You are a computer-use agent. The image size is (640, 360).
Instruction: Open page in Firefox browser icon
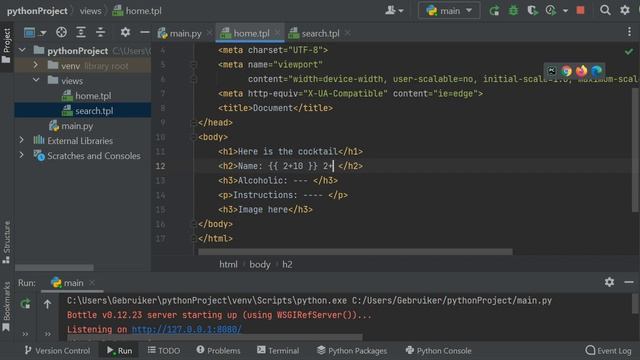[x=581, y=71]
